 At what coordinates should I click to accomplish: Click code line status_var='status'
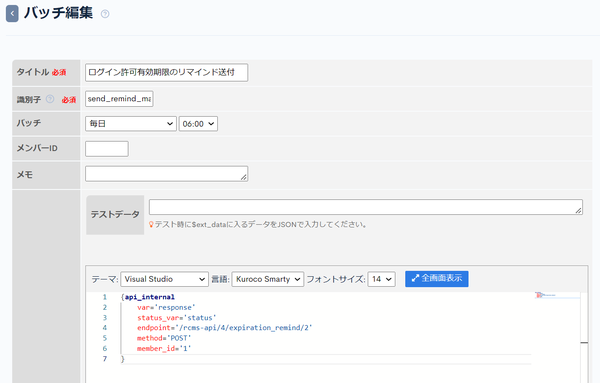pos(177,318)
